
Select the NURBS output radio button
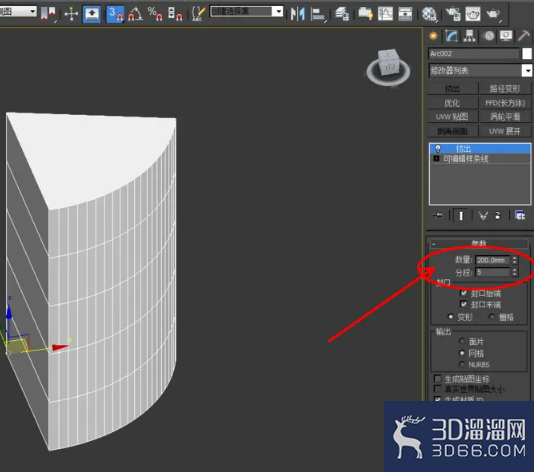click(462, 364)
